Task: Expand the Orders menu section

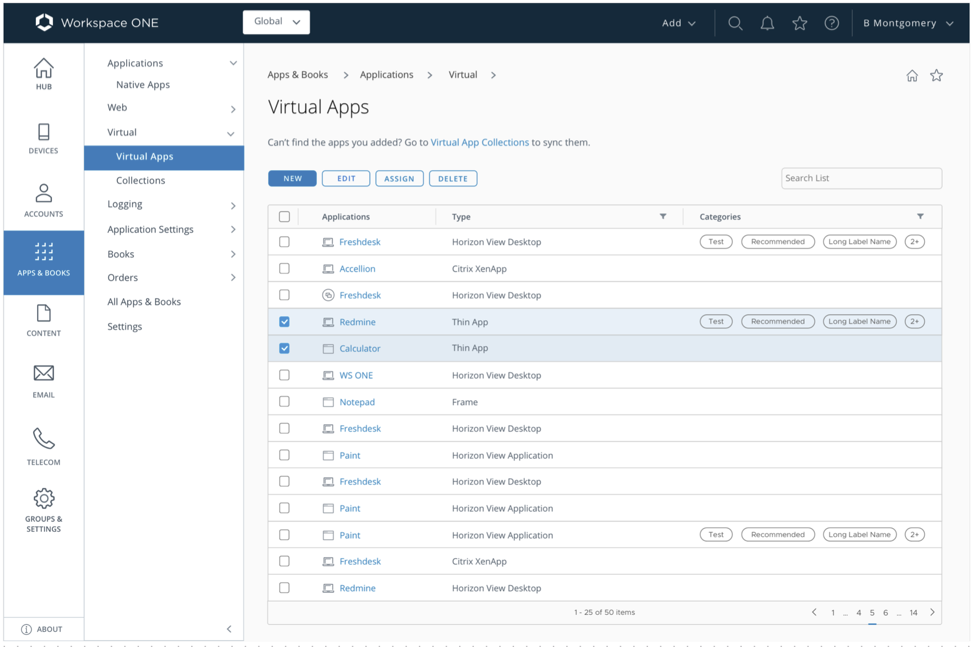Action: coord(233,277)
